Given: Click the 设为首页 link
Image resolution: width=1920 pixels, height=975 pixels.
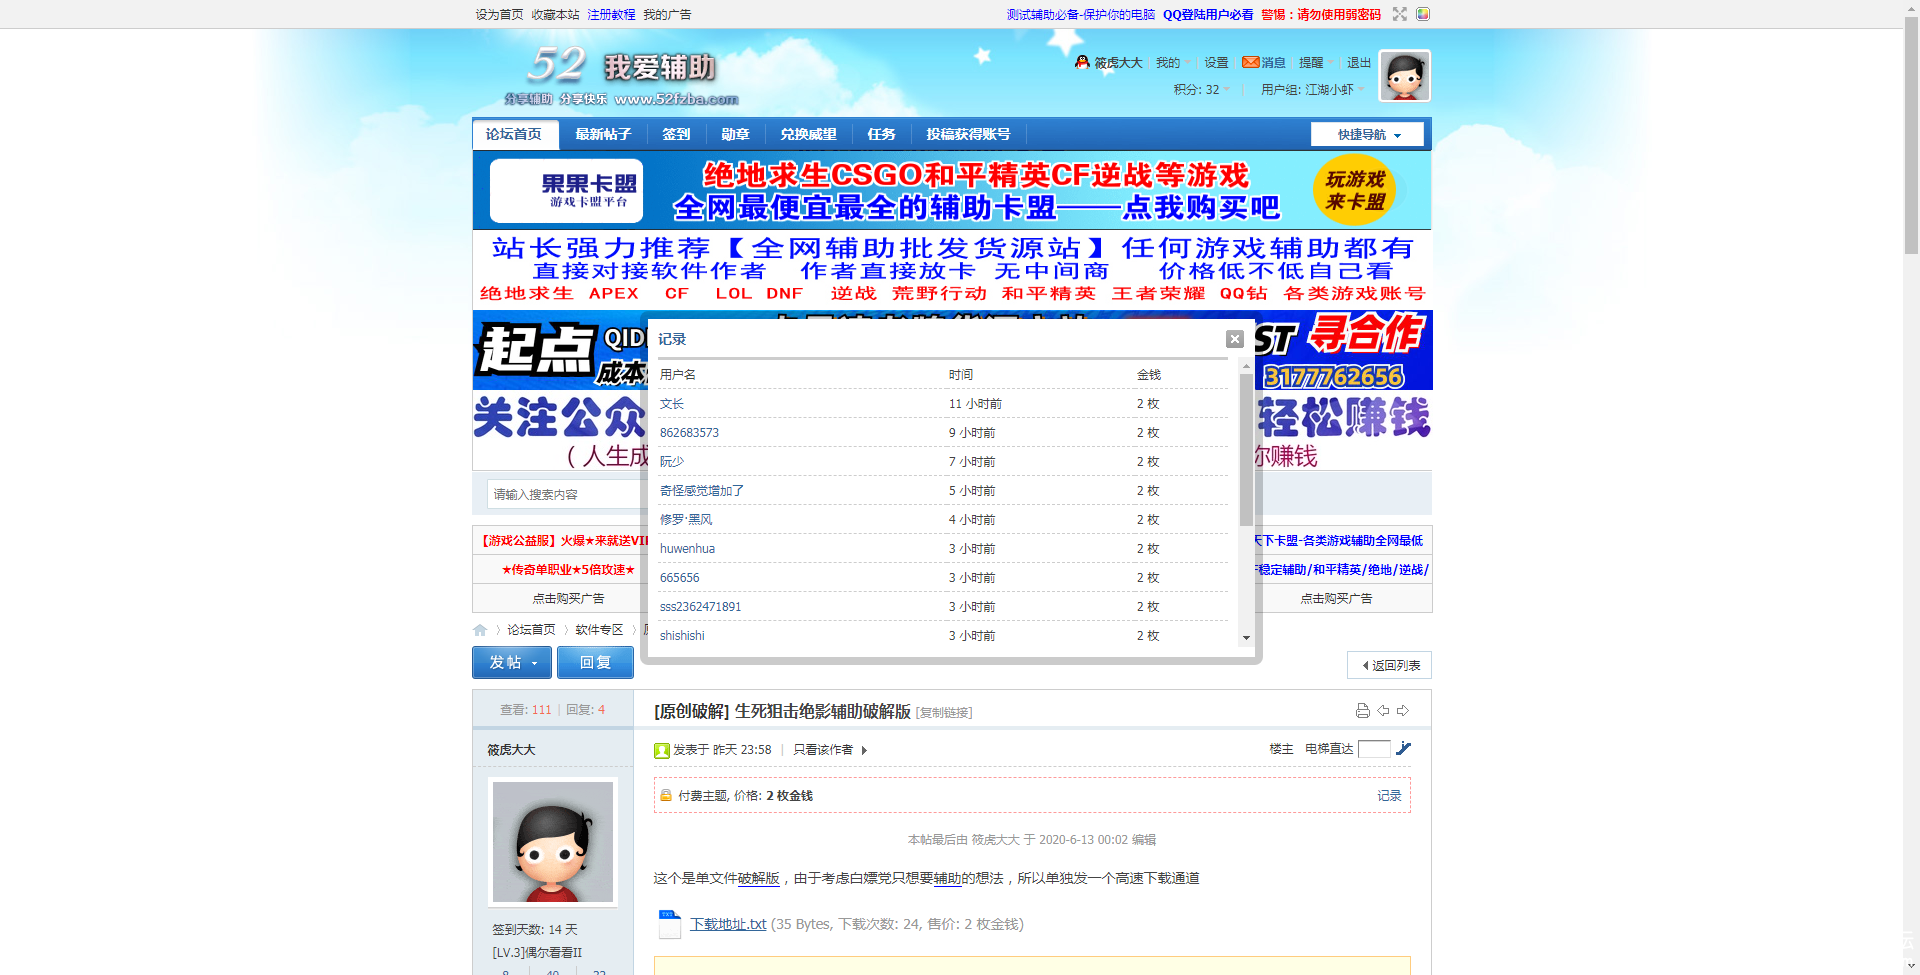Looking at the screenshot, I should (499, 14).
